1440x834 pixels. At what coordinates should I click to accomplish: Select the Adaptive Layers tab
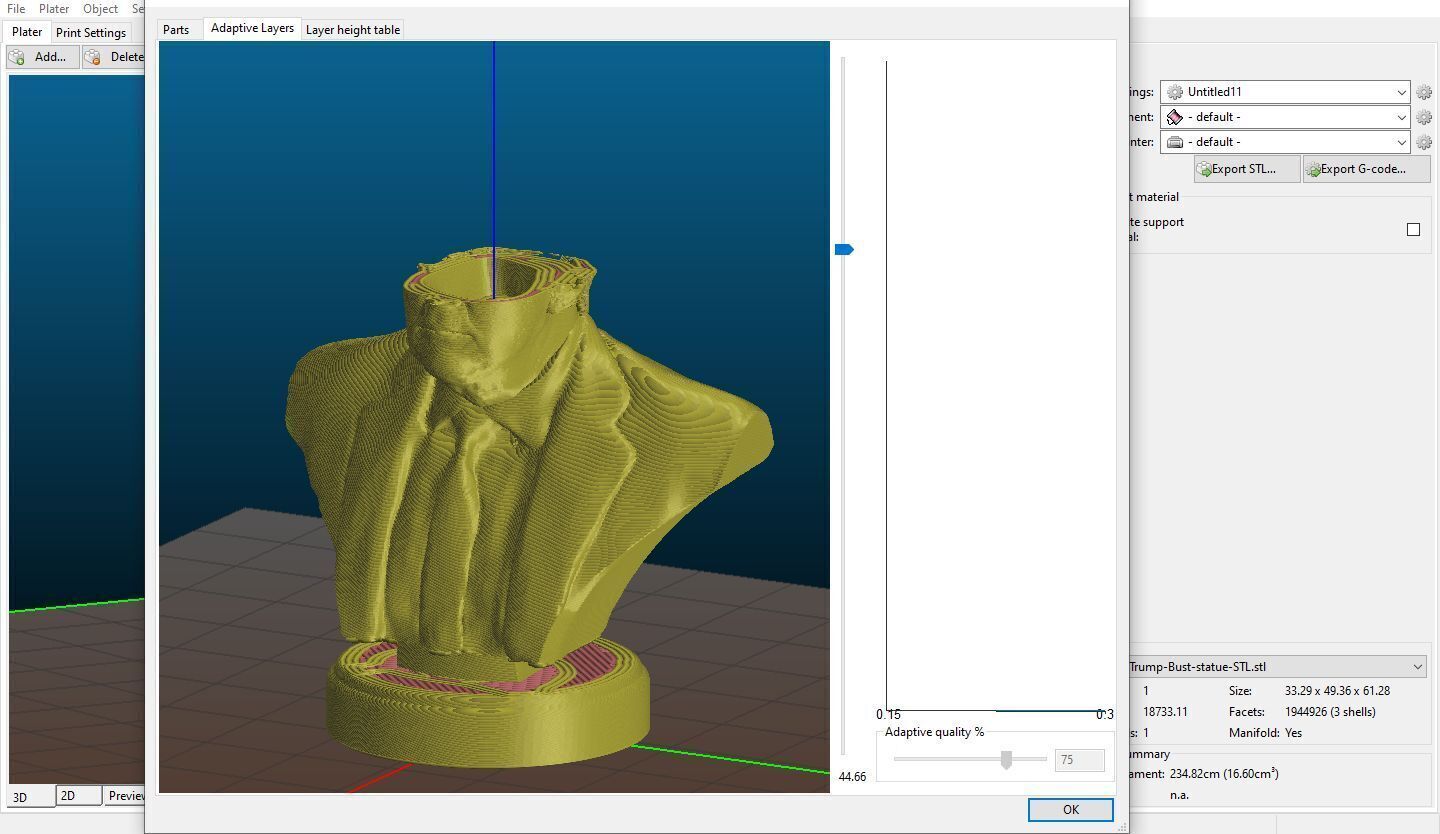252,28
